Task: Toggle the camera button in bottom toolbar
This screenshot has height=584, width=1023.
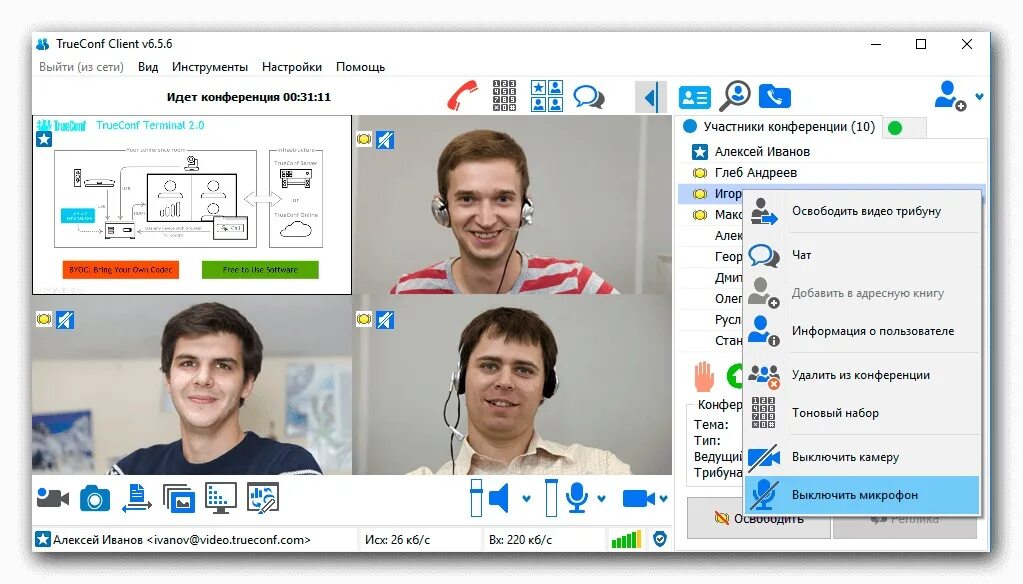Action: (x=639, y=499)
